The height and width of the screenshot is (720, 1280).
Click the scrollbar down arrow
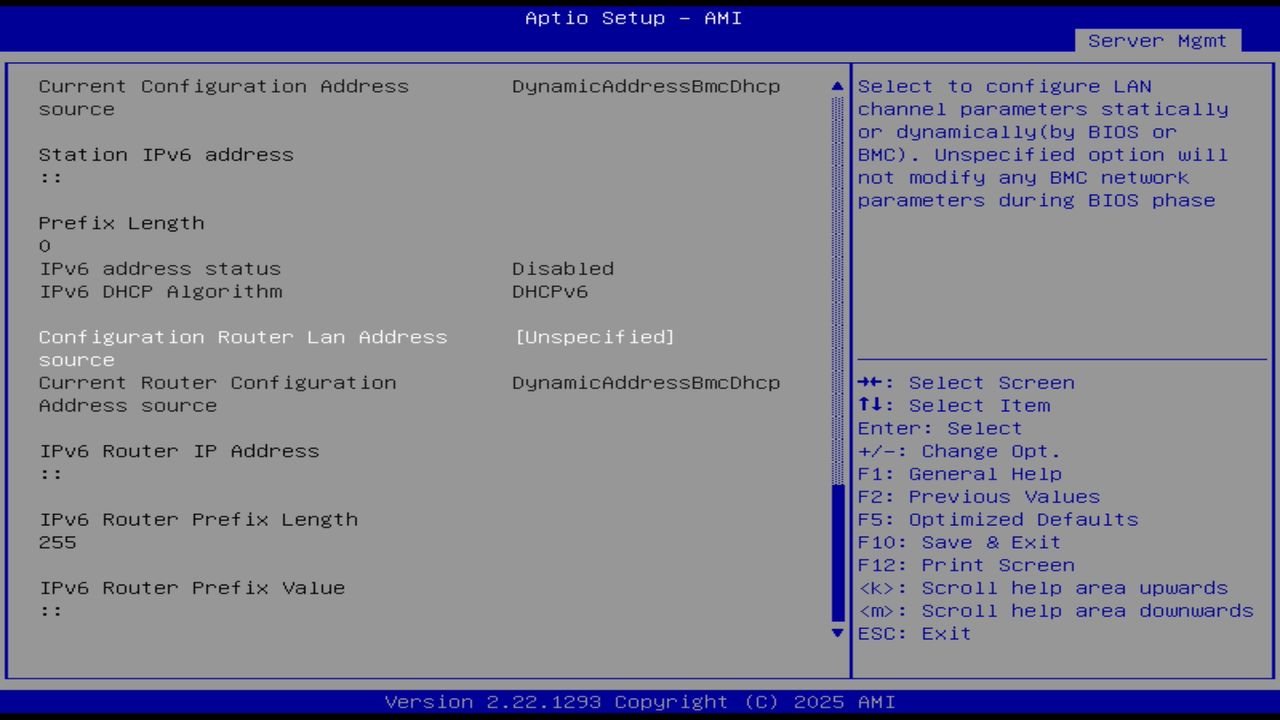pos(836,633)
